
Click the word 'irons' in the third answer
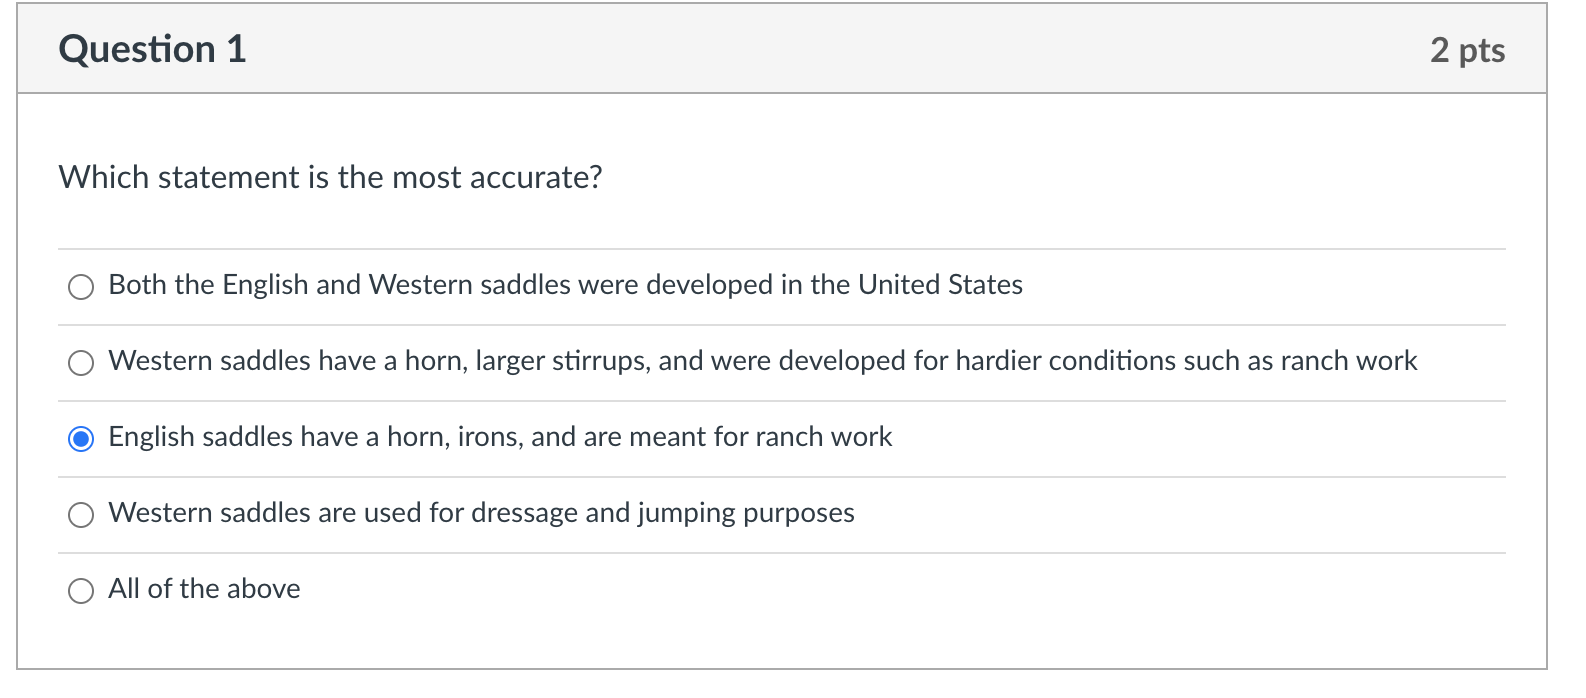click(x=487, y=437)
